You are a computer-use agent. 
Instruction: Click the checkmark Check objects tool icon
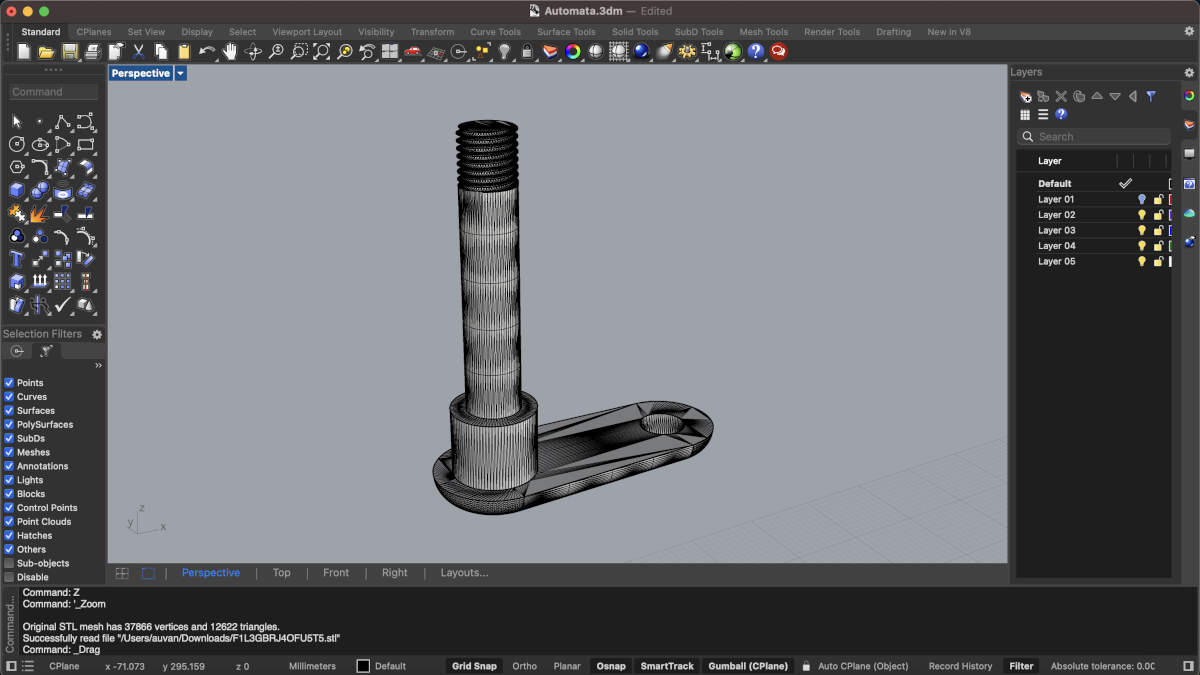pyautogui.click(x=62, y=305)
